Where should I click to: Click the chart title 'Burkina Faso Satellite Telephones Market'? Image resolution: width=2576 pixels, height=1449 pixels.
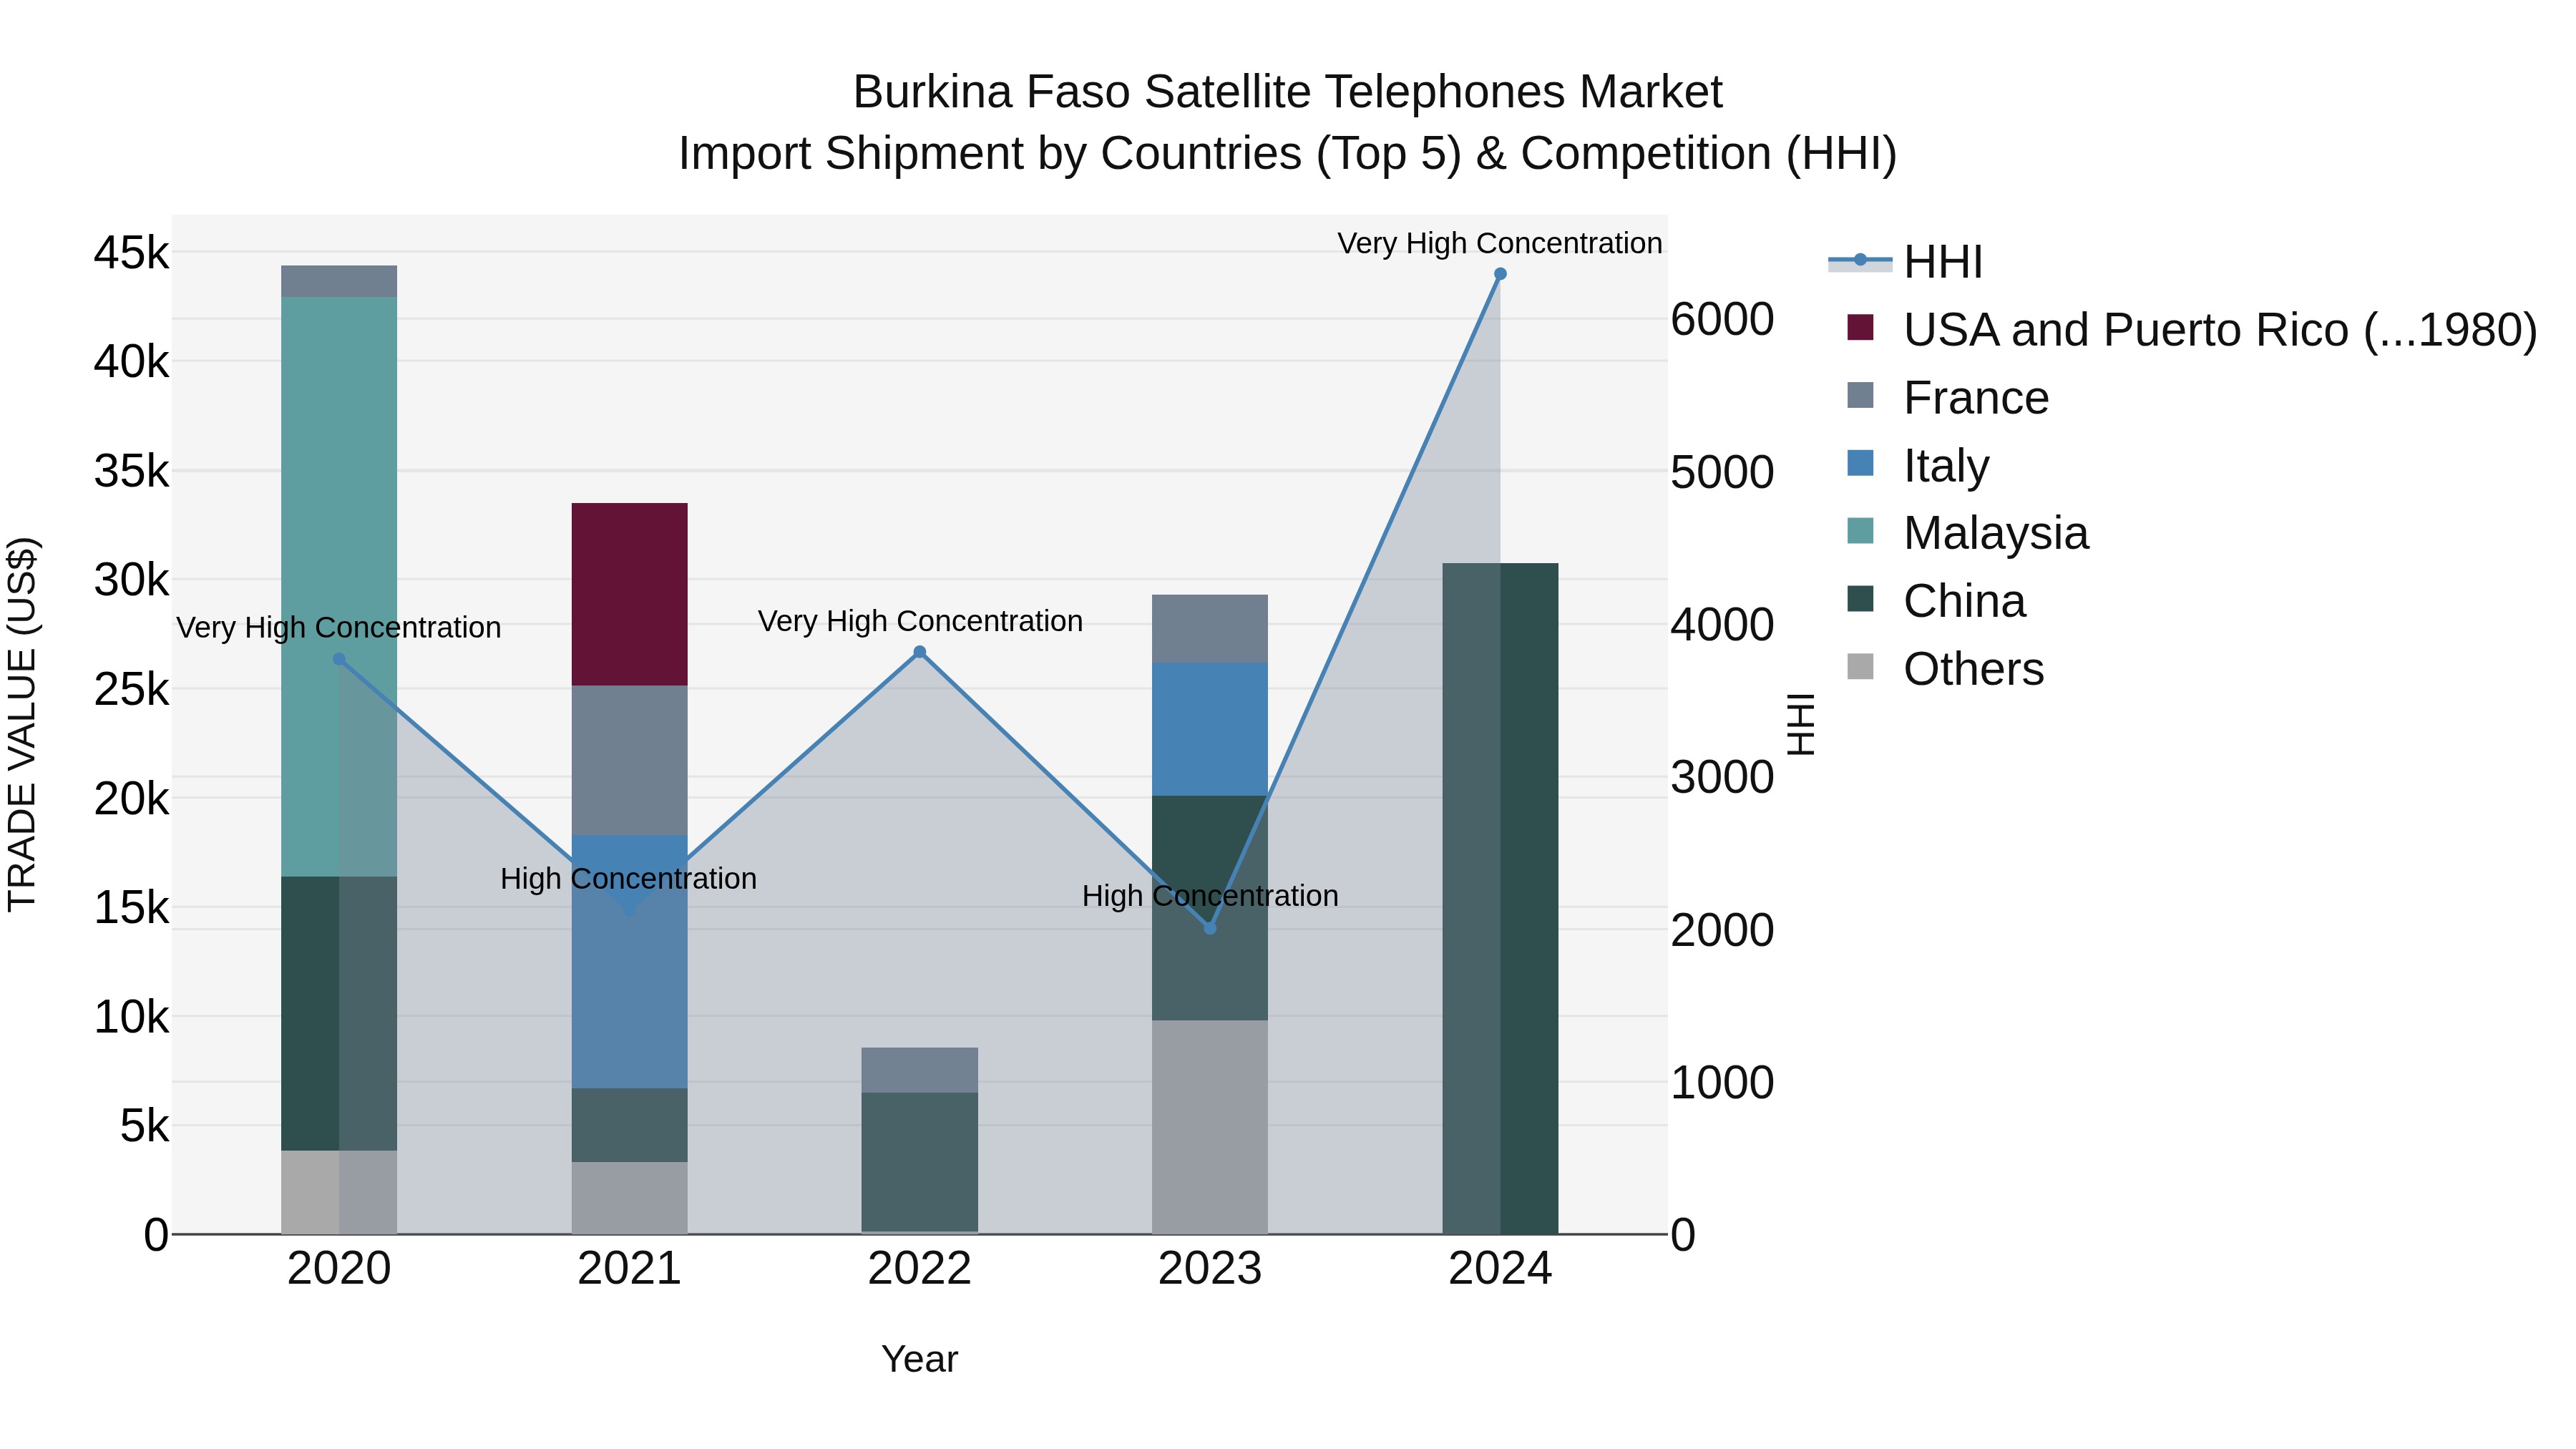pyautogui.click(x=1287, y=92)
